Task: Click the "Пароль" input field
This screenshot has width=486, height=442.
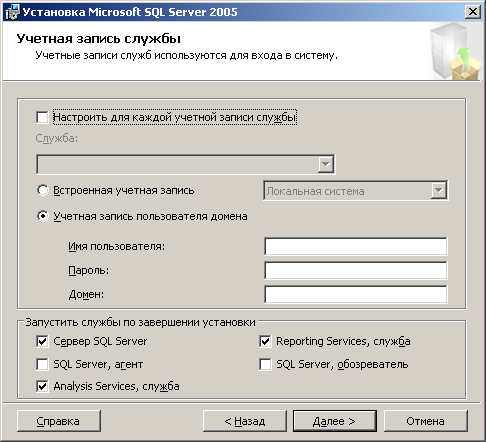Action: (x=356, y=270)
